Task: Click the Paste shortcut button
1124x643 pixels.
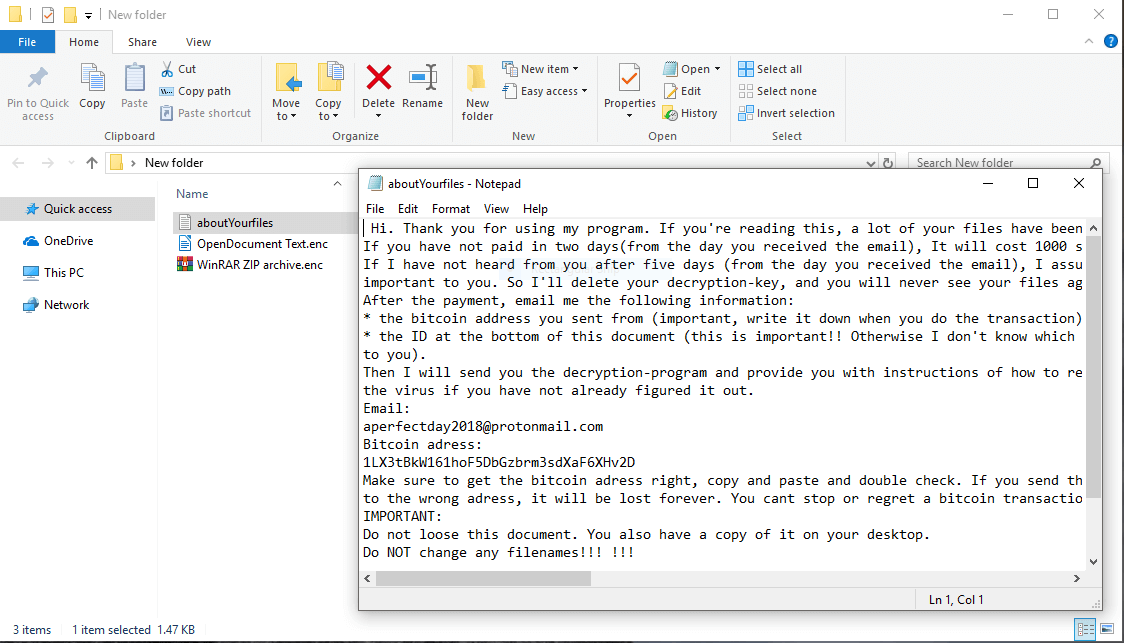Action: [x=205, y=113]
